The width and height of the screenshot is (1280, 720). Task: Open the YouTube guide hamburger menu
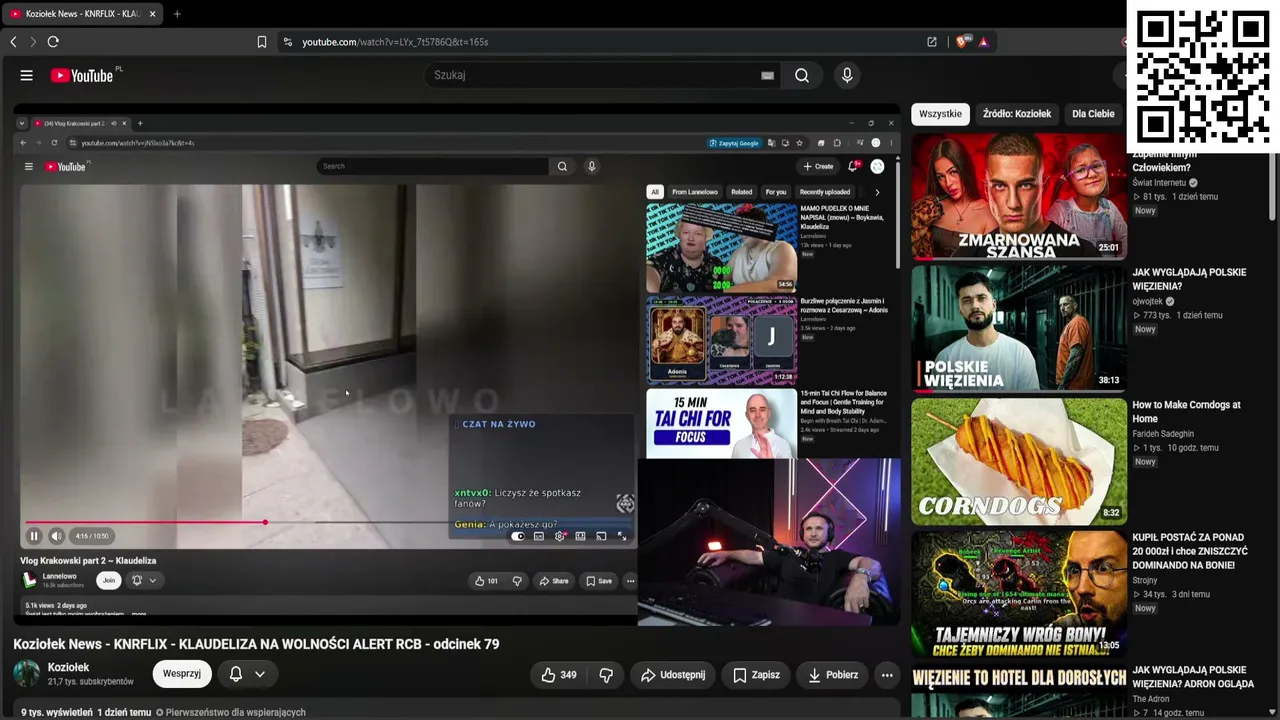[x=27, y=75]
